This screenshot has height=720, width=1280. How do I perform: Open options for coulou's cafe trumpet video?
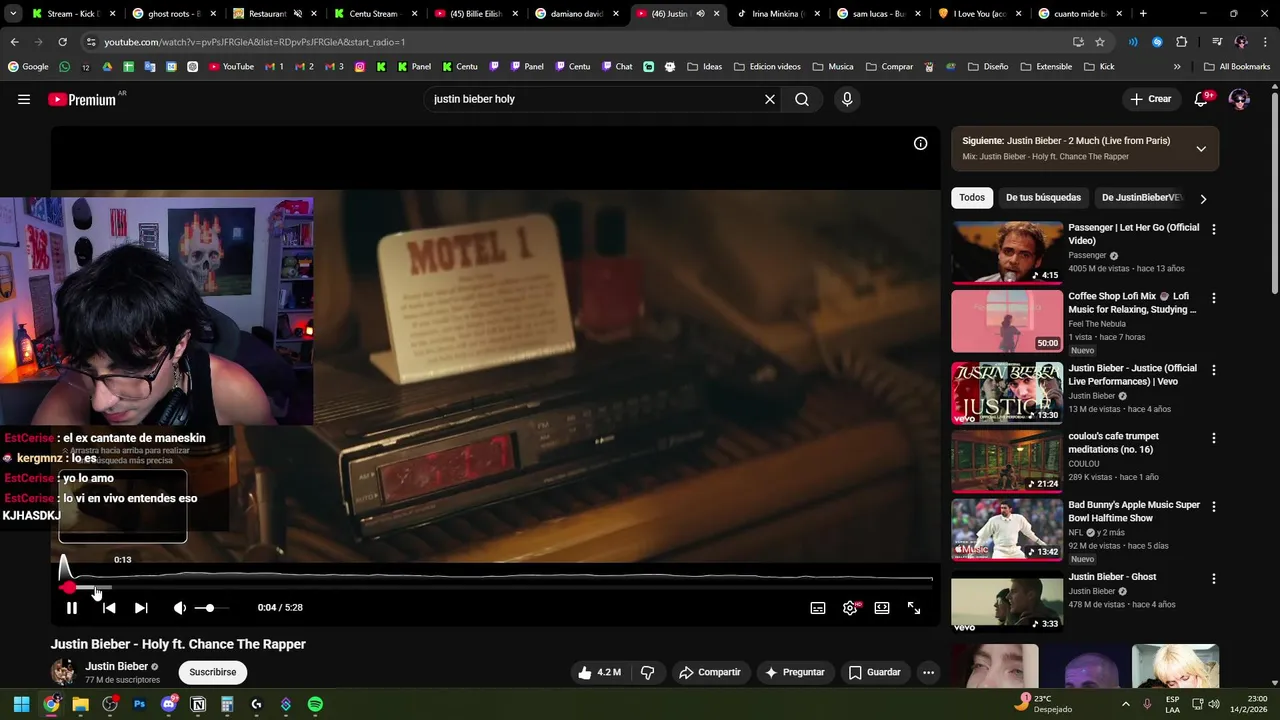pos(1214,438)
